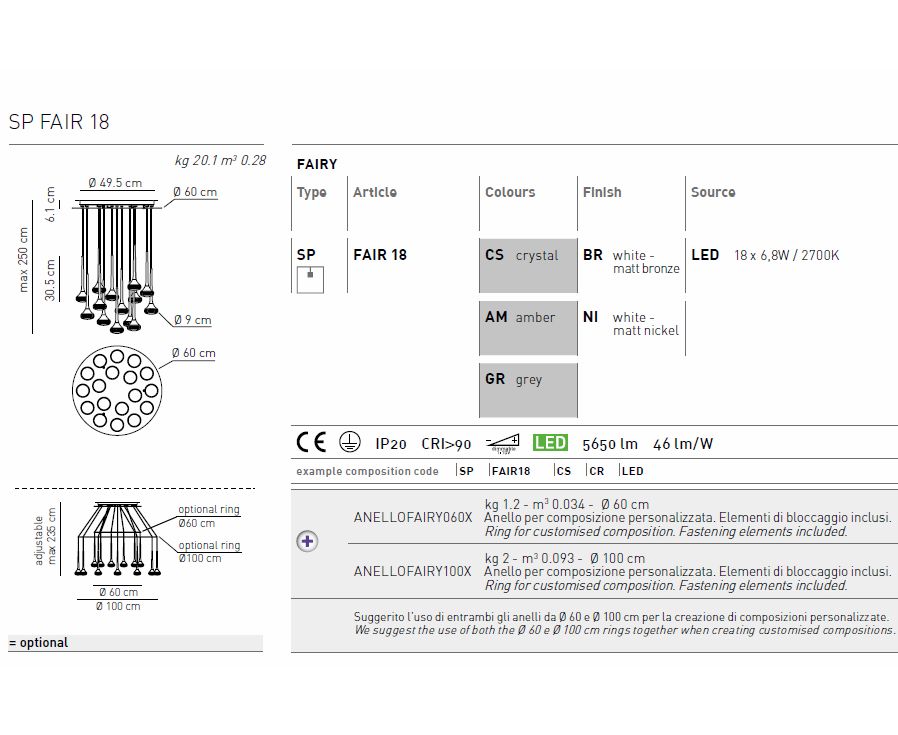Choose the BR white matt bronze finish
This screenshot has height=735, width=898.
coord(632,261)
